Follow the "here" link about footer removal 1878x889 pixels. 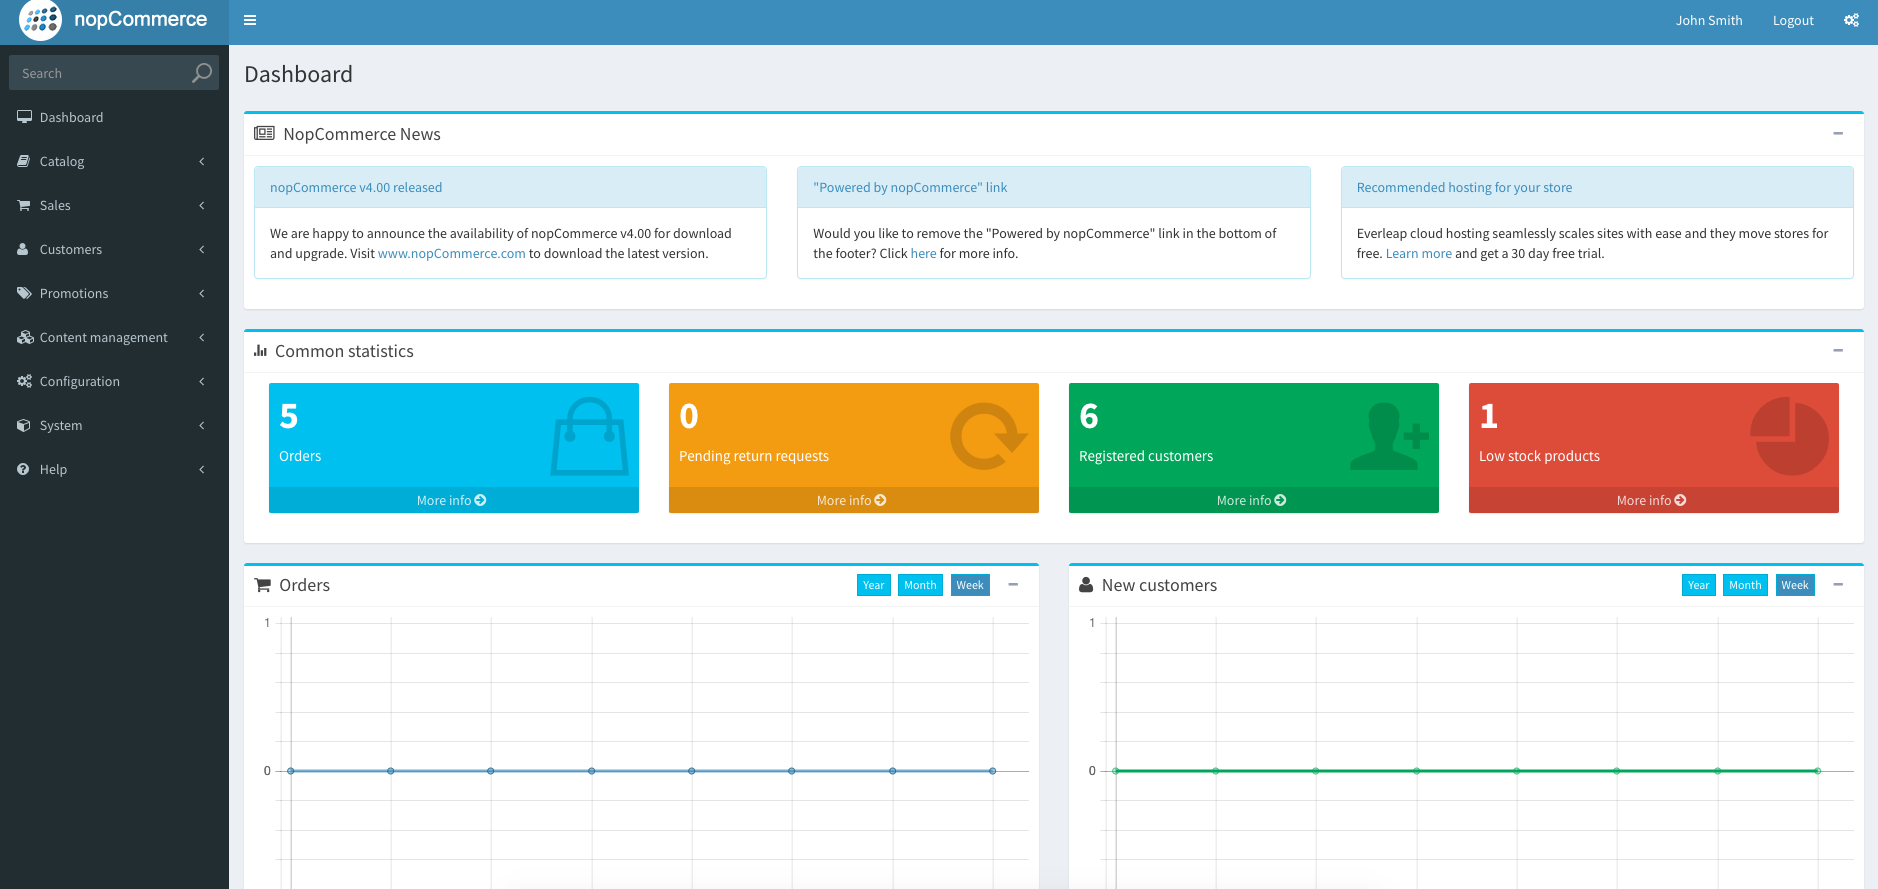(x=923, y=253)
